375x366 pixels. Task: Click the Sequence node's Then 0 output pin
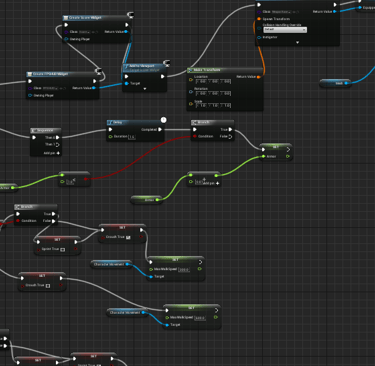(x=58, y=137)
